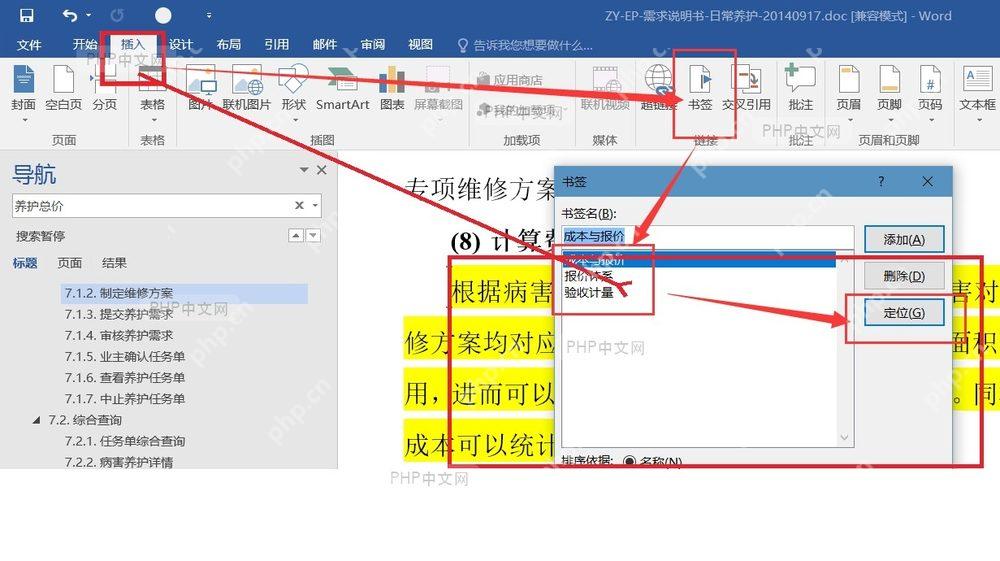Add a comment with 批注

(800, 89)
